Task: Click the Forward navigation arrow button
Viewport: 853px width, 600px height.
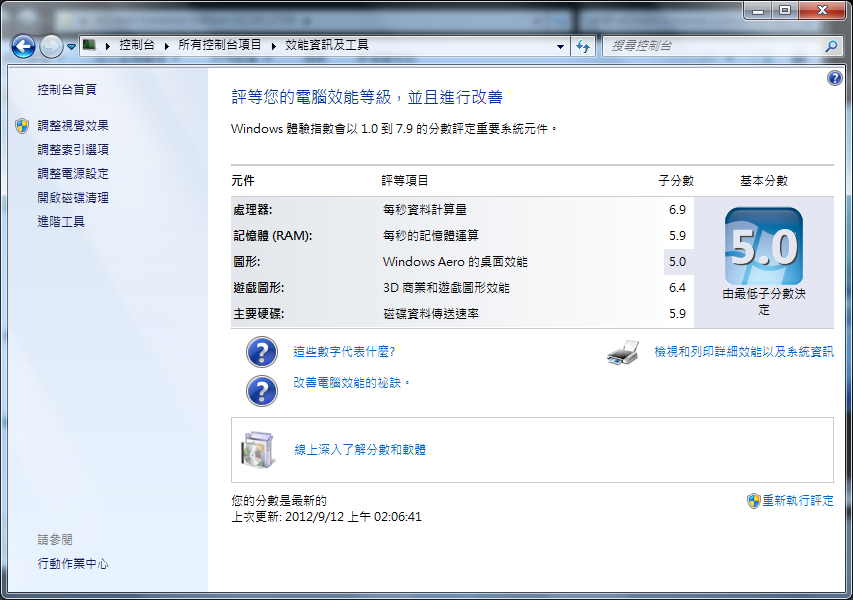Action: [x=51, y=47]
